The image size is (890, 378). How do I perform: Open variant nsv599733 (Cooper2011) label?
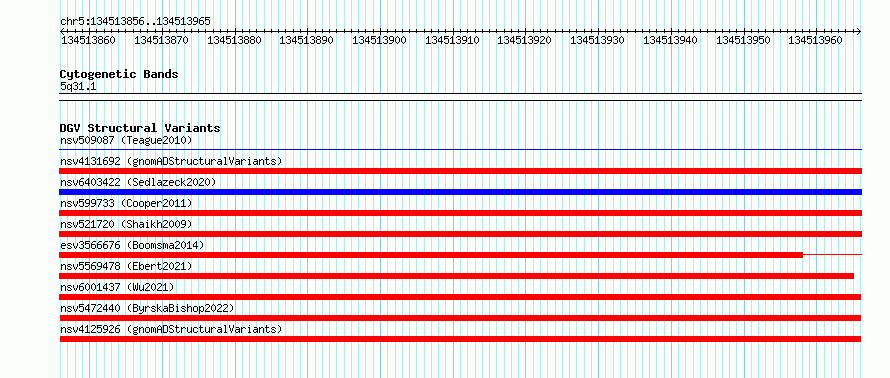(x=126, y=203)
